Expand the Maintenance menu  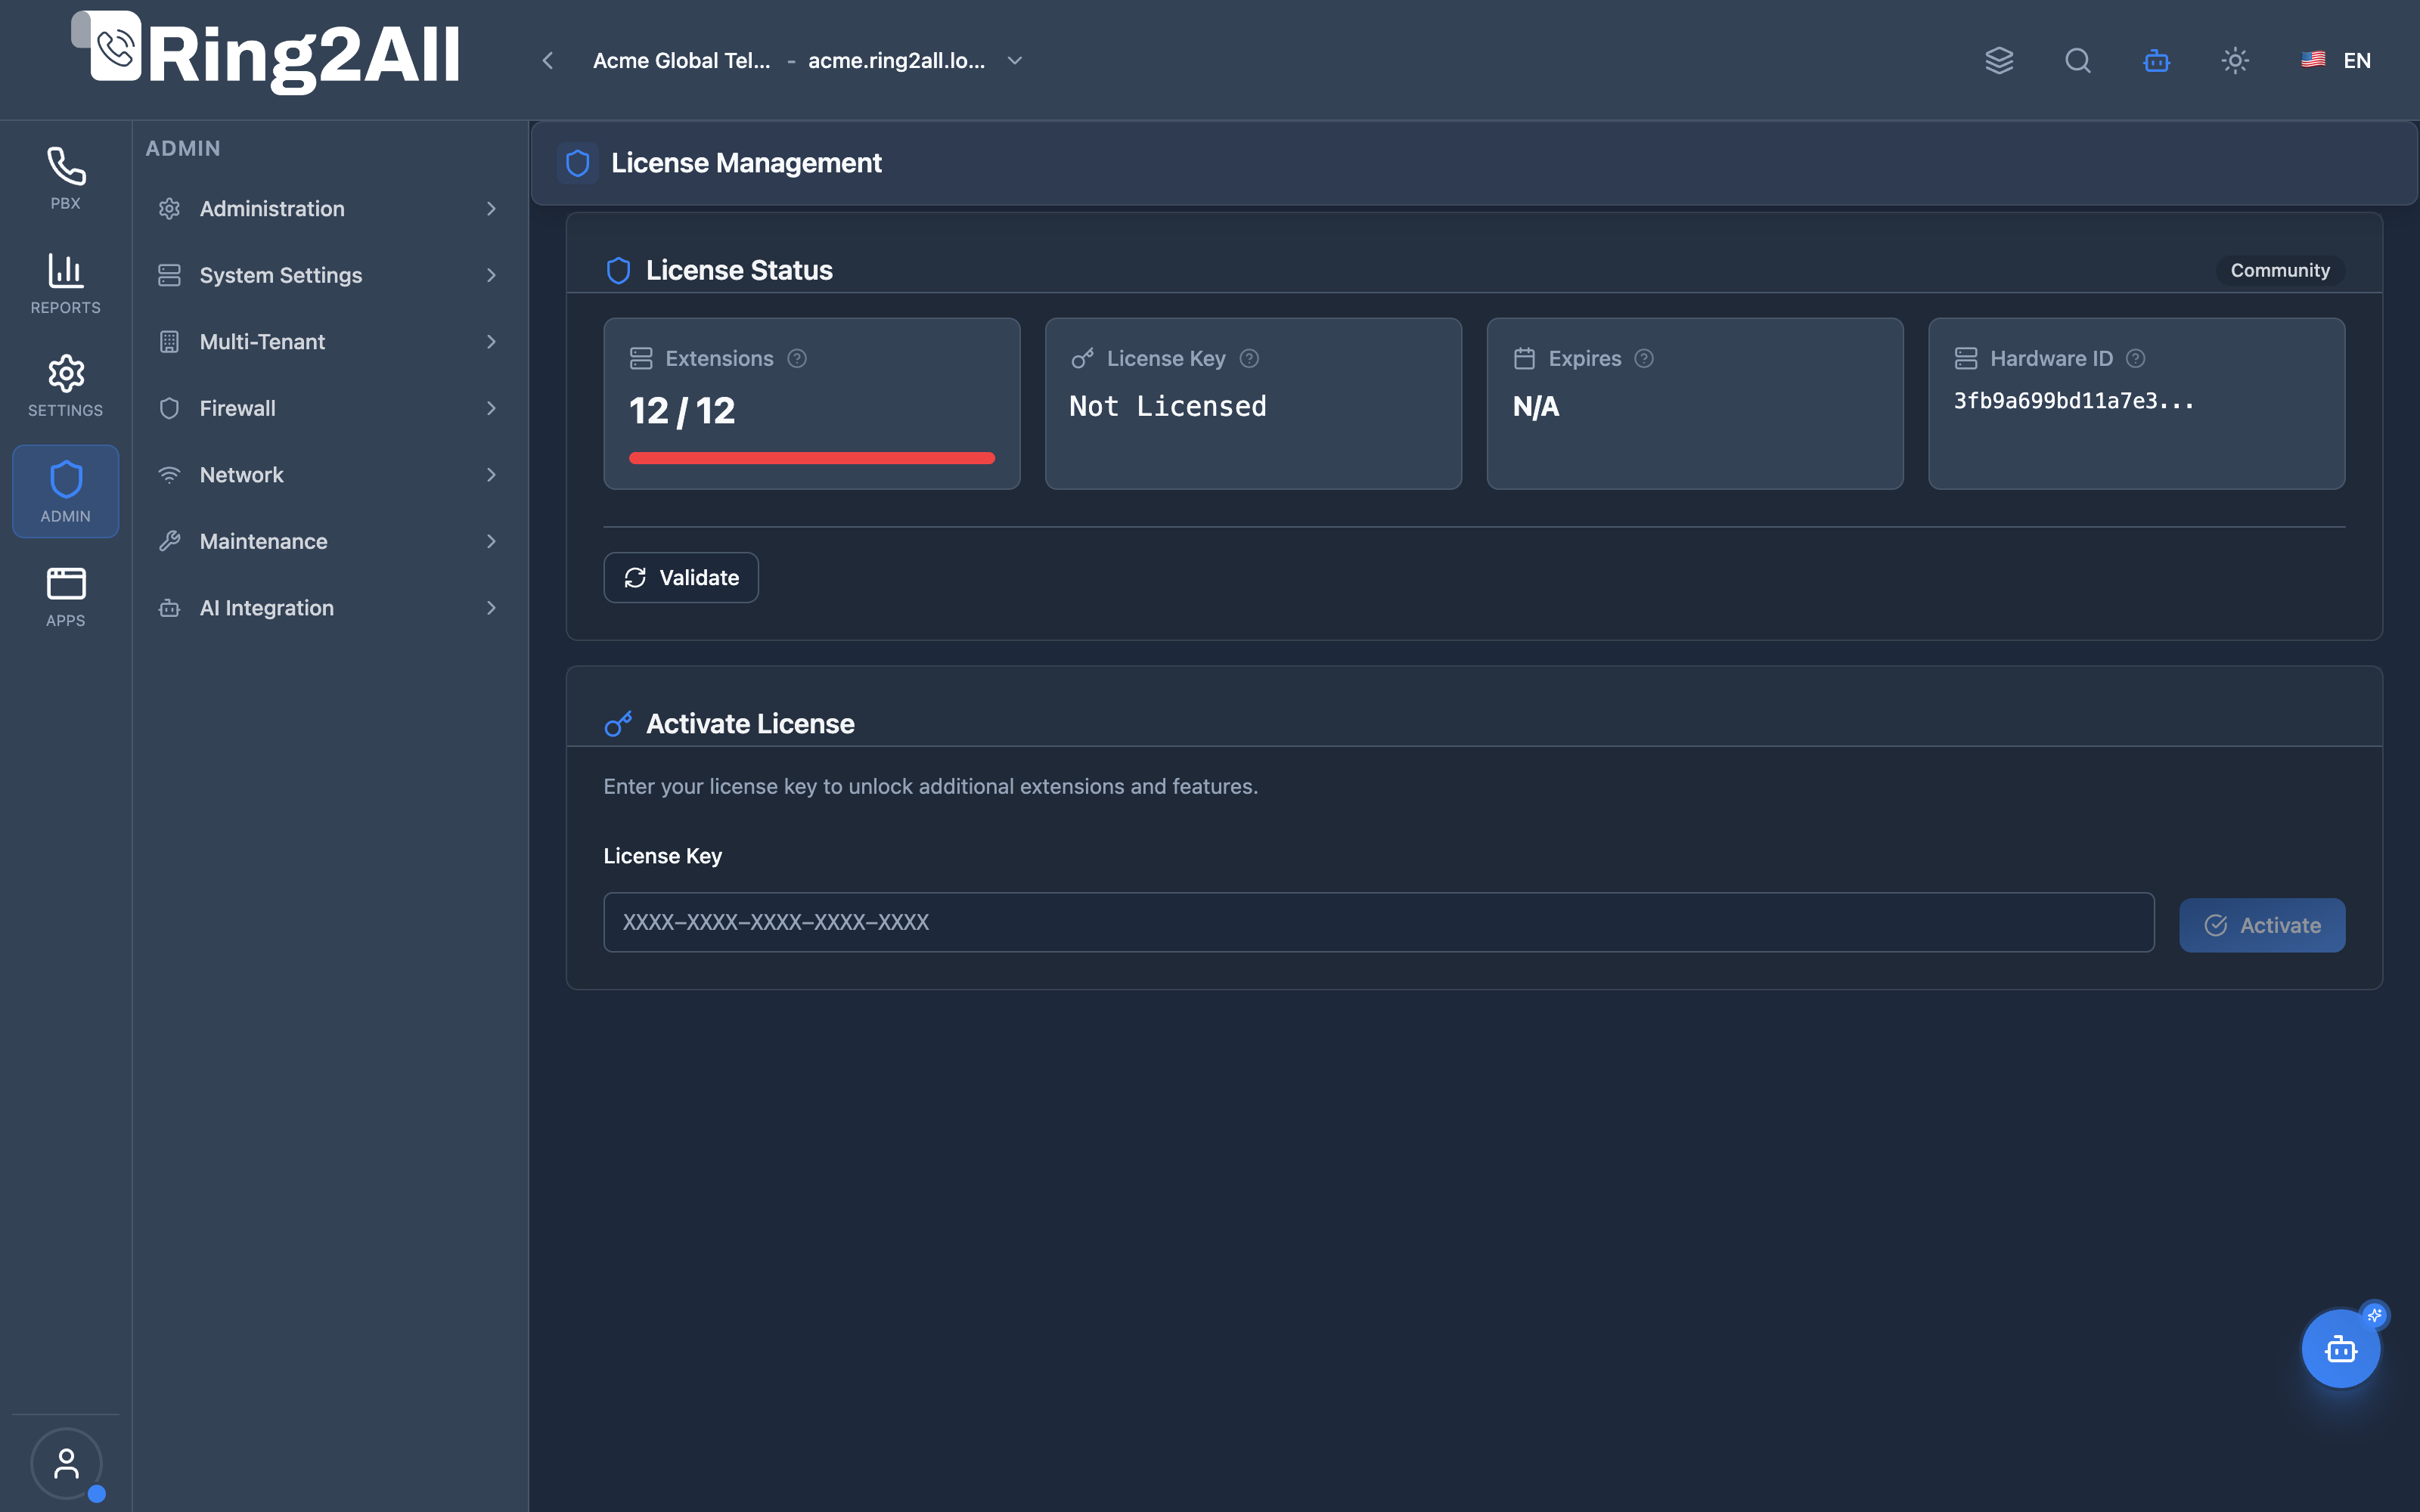(x=330, y=541)
